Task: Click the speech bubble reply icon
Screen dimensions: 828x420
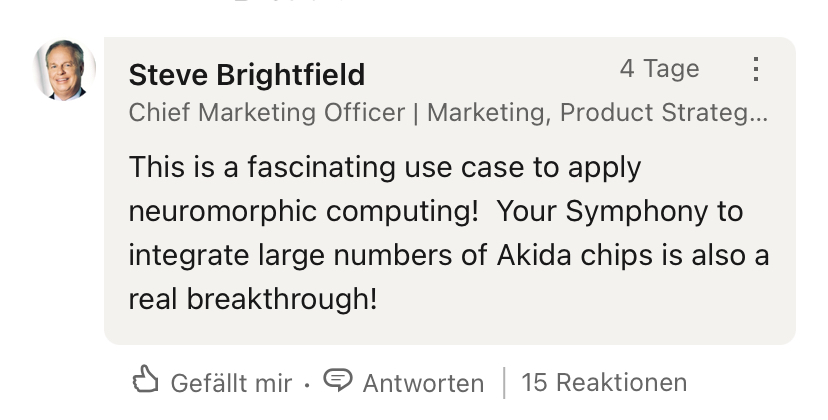Action: (x=340, y=381)
